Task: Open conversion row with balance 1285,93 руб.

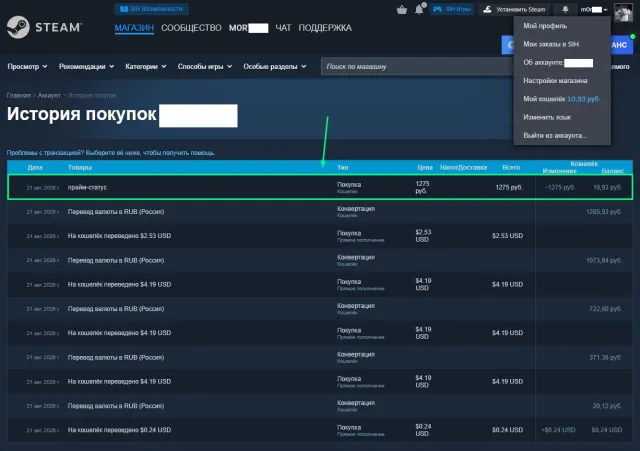Action: [320, 211]
